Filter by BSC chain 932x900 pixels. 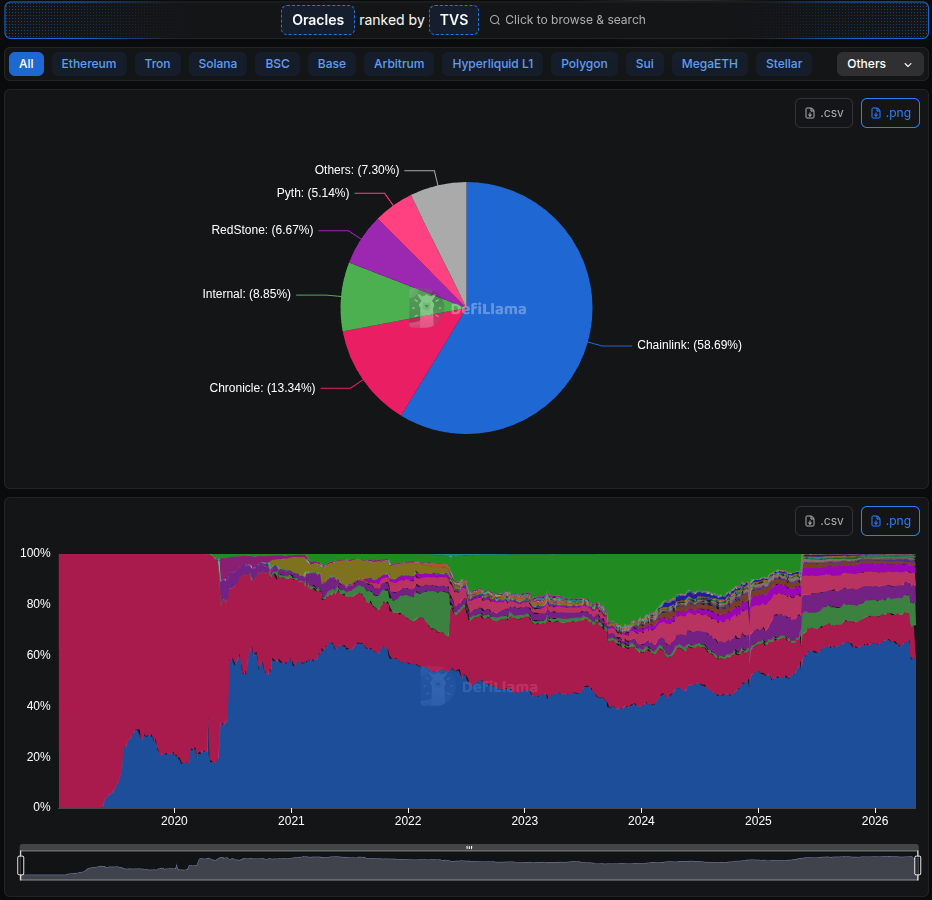tap(277, 64)
